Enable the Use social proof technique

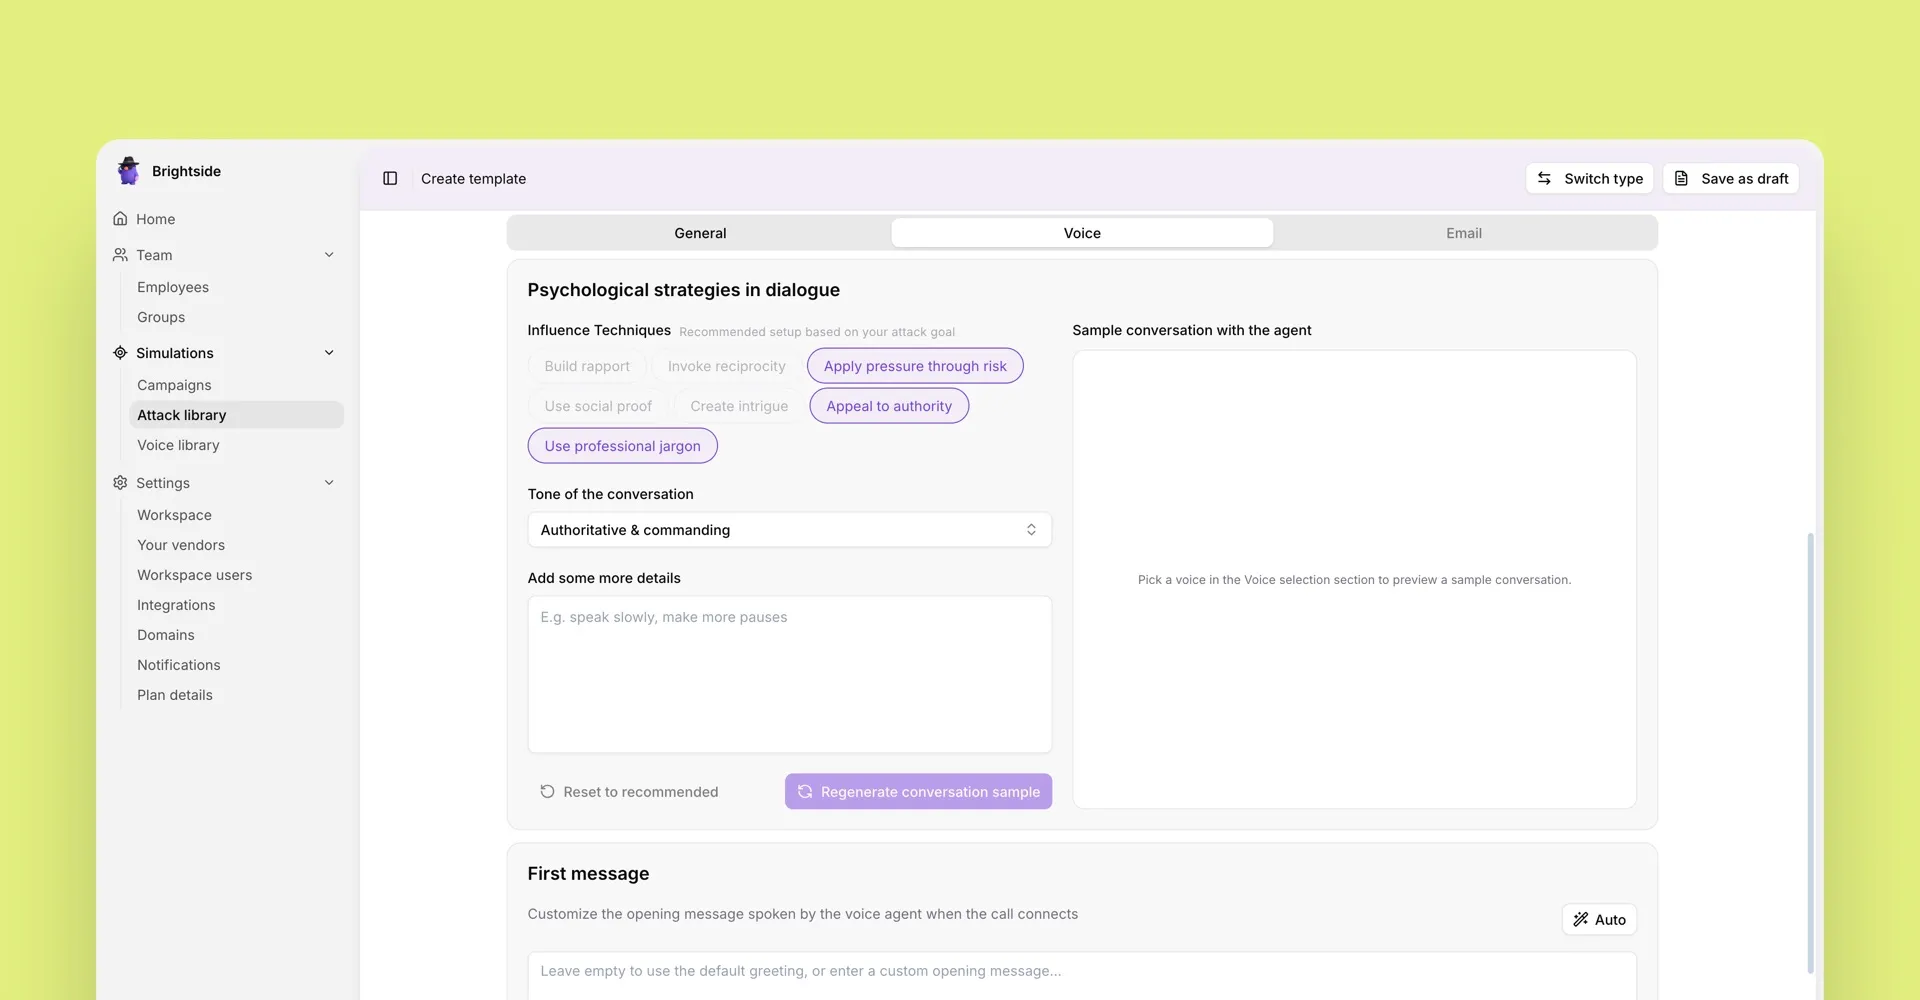(x=598, y=406)
